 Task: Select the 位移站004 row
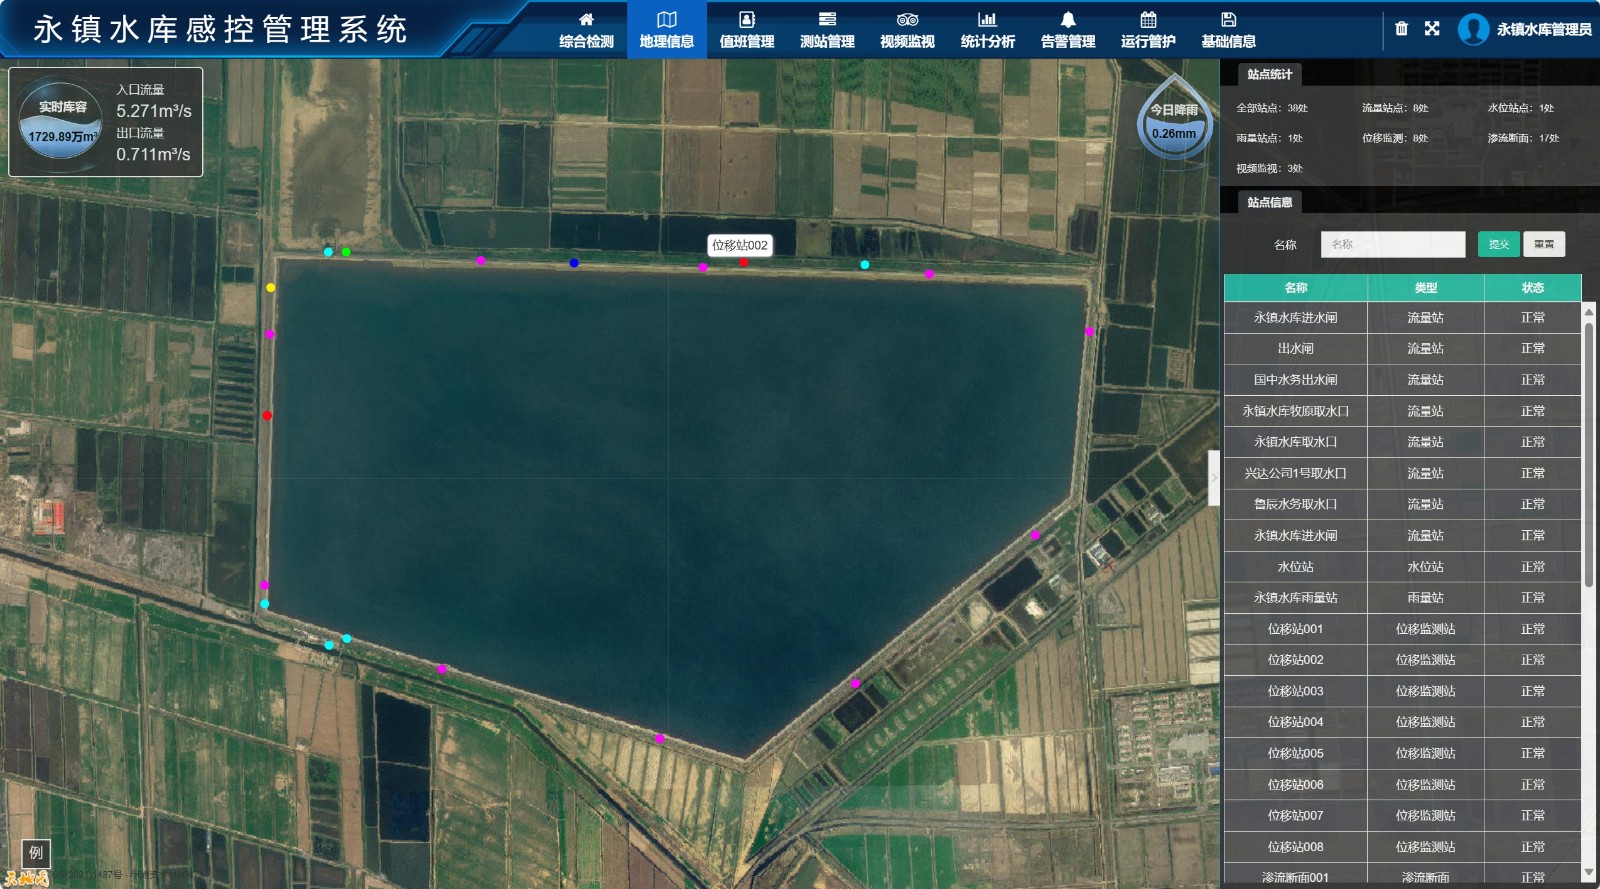[1402, 722]
